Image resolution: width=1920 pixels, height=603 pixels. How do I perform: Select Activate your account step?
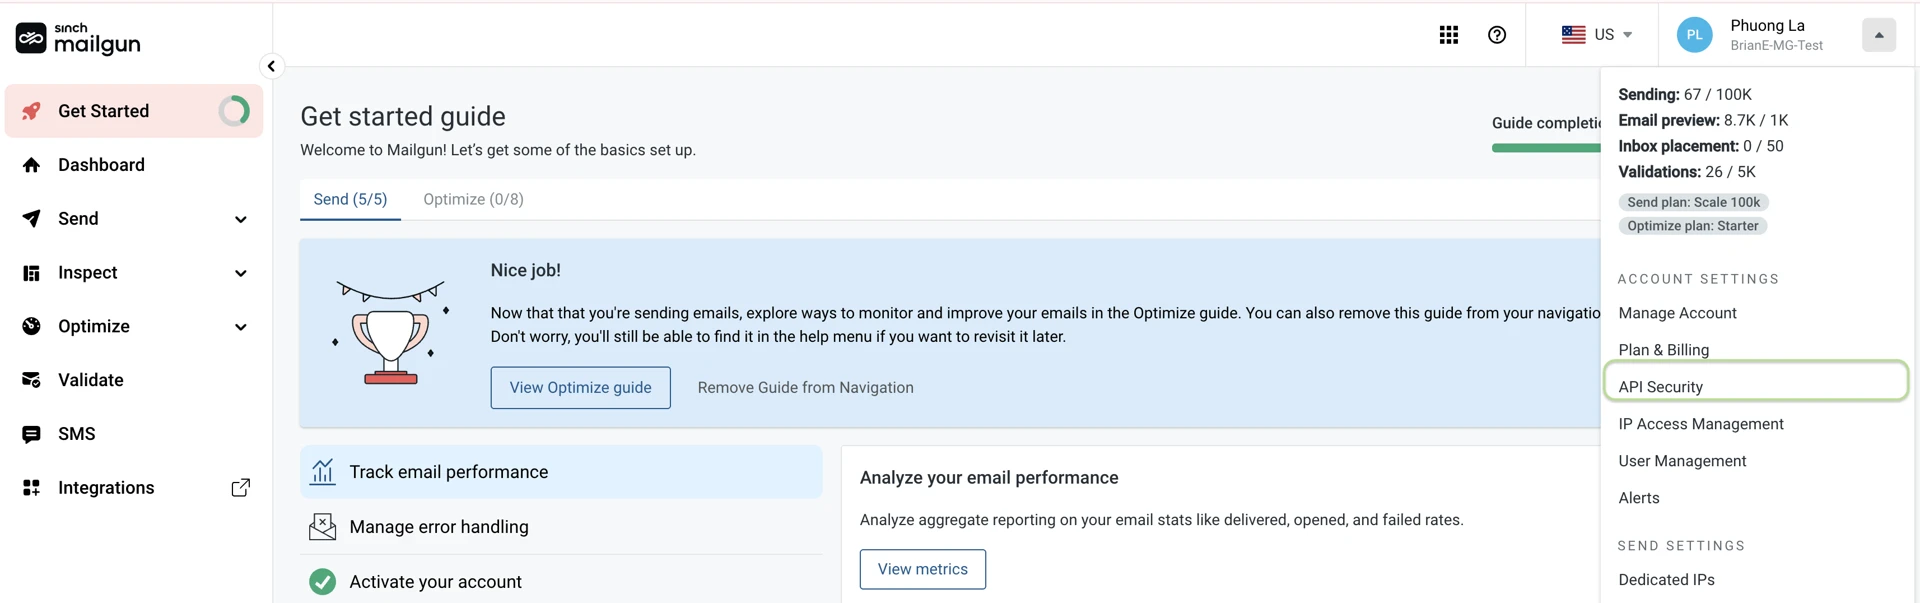coord(561,580)
